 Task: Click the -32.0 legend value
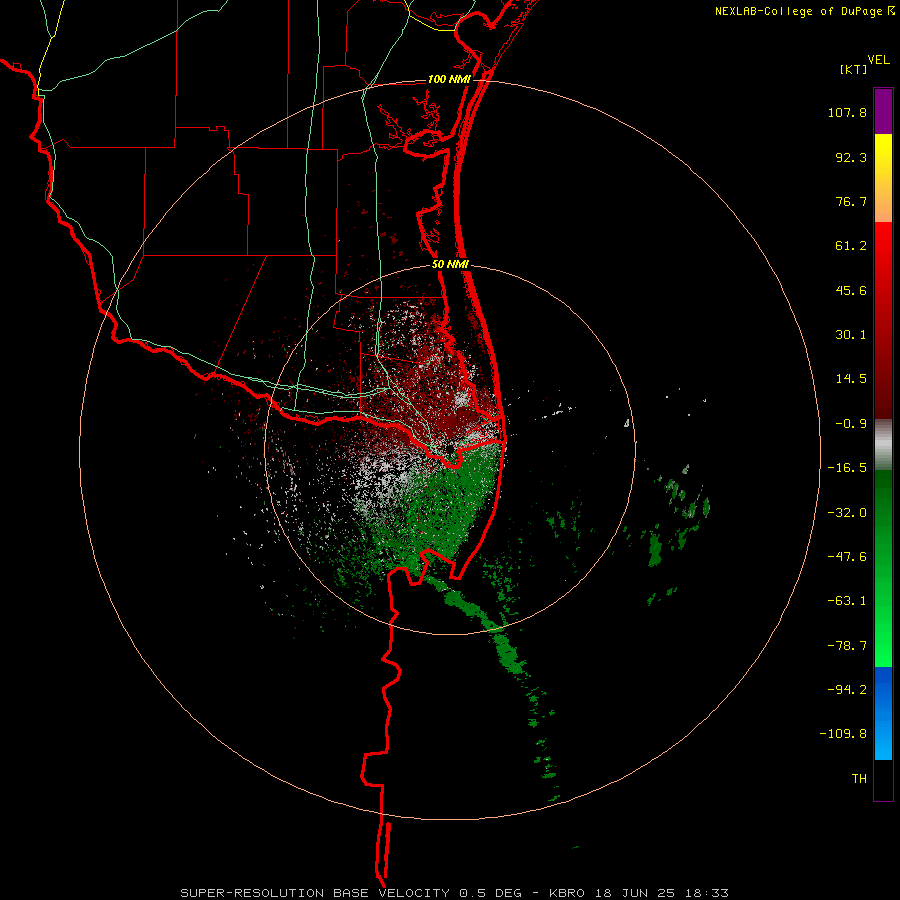(847, 513)
